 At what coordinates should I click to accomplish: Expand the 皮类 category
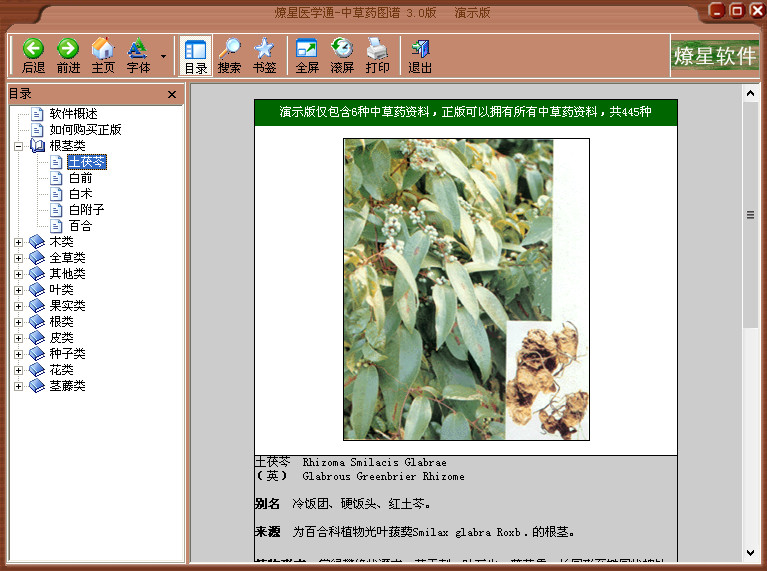click(18, 339)
